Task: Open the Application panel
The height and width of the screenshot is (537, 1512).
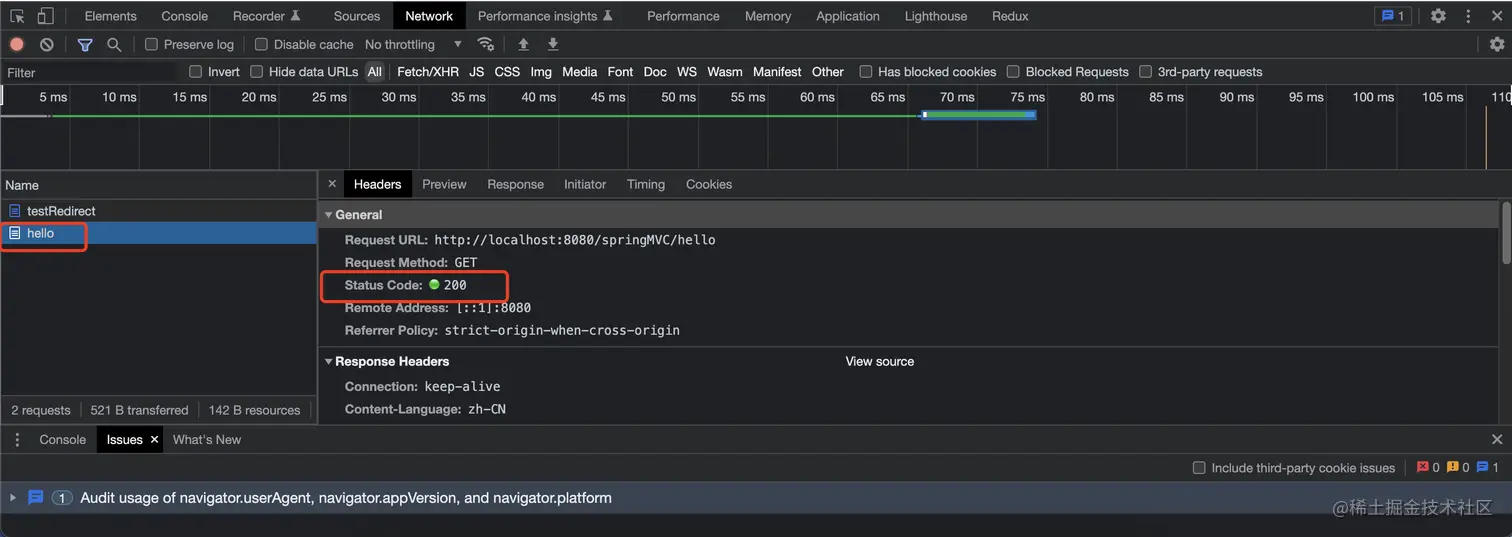Action: [x=848, y=16]
